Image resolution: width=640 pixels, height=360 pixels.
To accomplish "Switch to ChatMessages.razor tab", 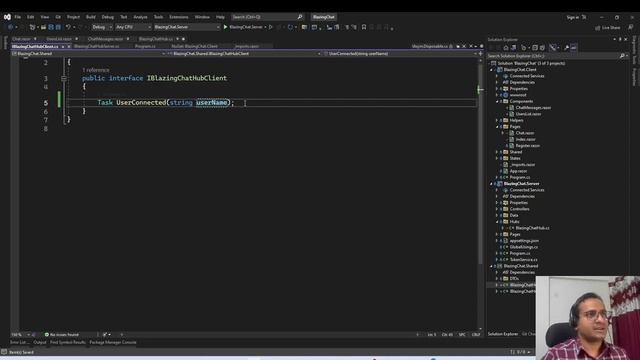I will pyautogui.click(x=105, y=39).
